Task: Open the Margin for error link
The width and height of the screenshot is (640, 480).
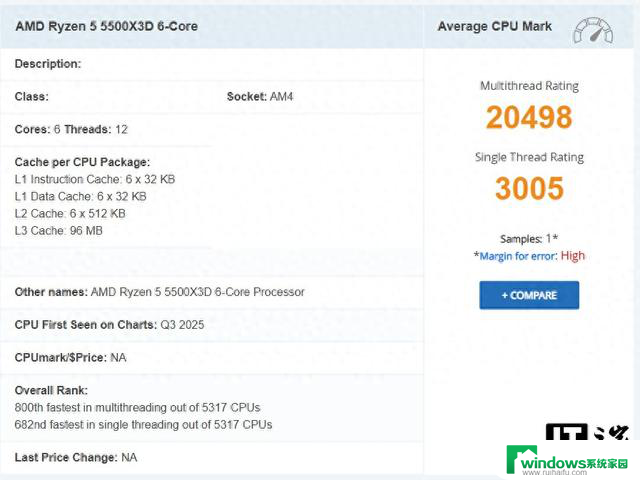Action: point(518,256)
